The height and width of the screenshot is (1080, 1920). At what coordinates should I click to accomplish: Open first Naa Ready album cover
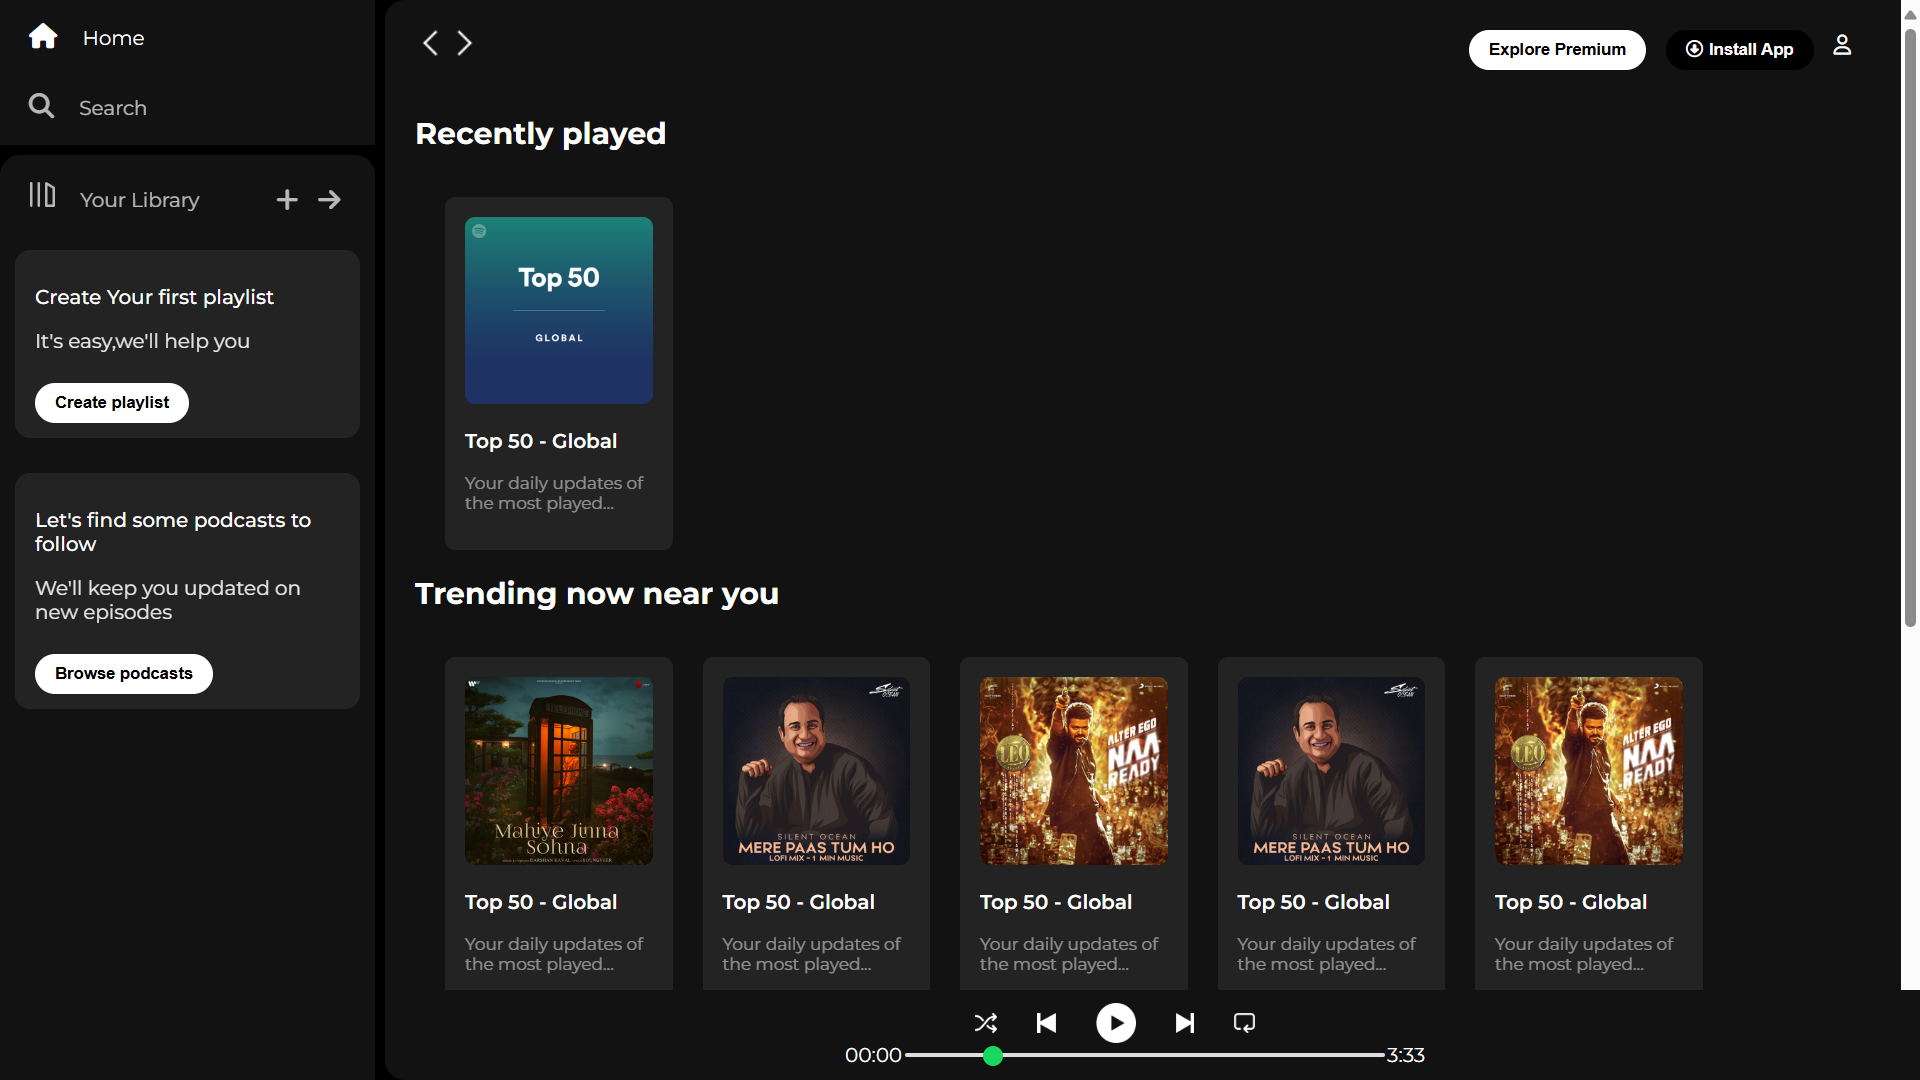pyautogui.click(x=1074, y=771)
